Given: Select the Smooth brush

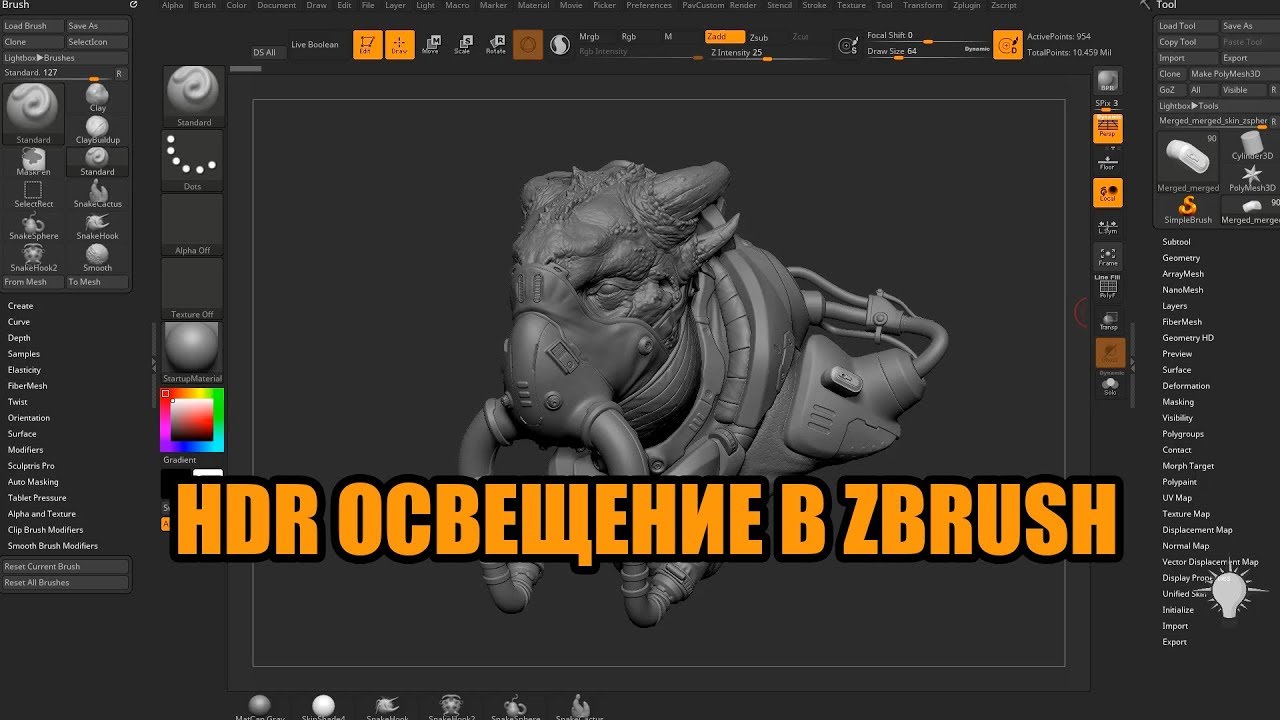Looking at the screenshot, I should (x=97, y=257).
